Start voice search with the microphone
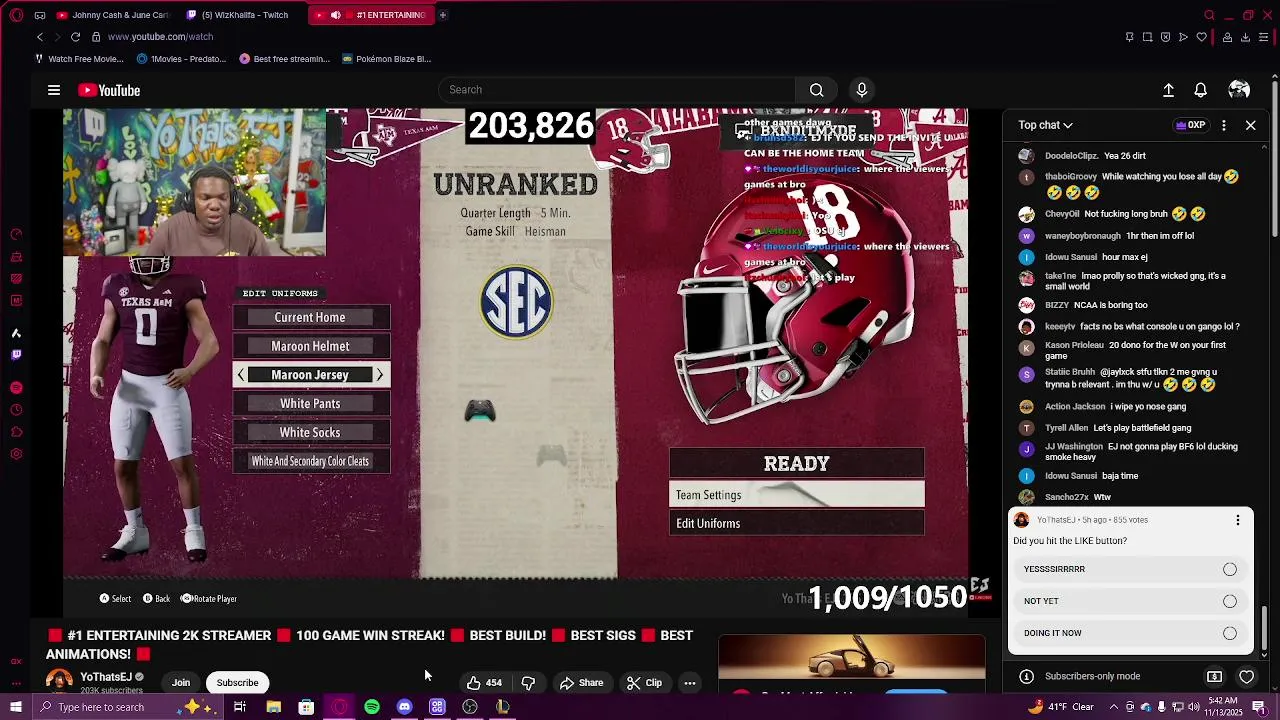The height and width of the screenshot is (720, 1280). [x=861, y=90]
